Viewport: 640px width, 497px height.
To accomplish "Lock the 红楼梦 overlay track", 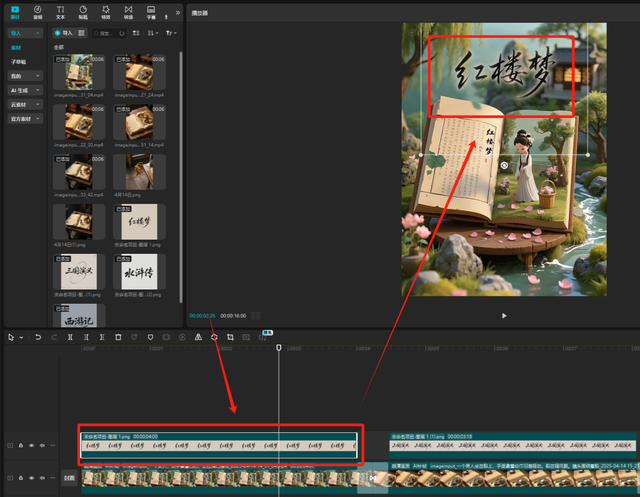I will (21, 445).
